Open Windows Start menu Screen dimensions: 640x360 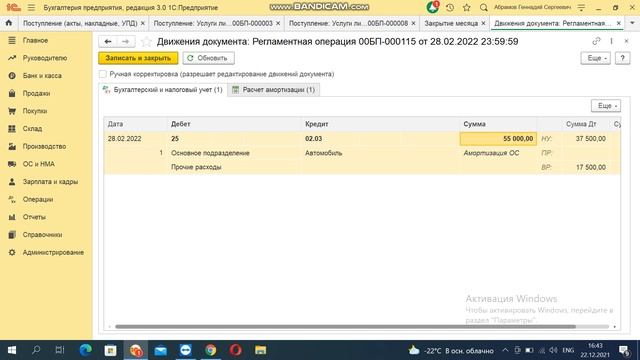click(x=12, y=350)
